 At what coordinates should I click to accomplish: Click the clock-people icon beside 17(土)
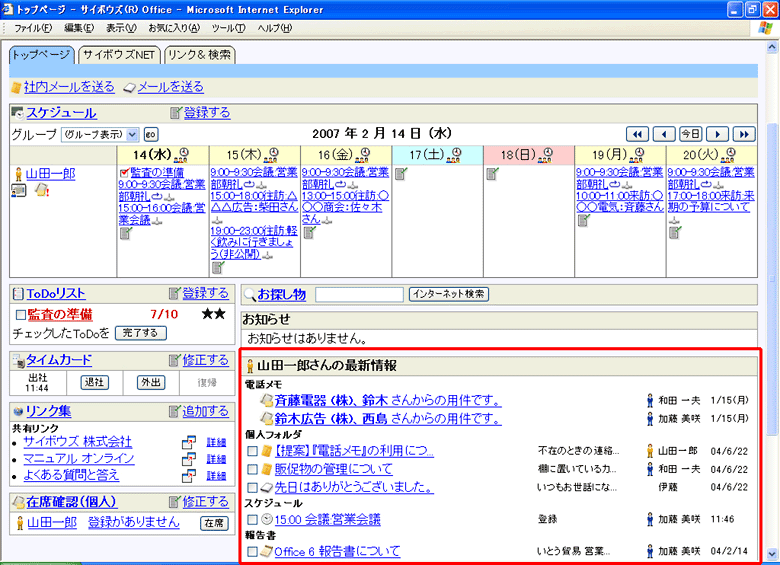[454, 155]
